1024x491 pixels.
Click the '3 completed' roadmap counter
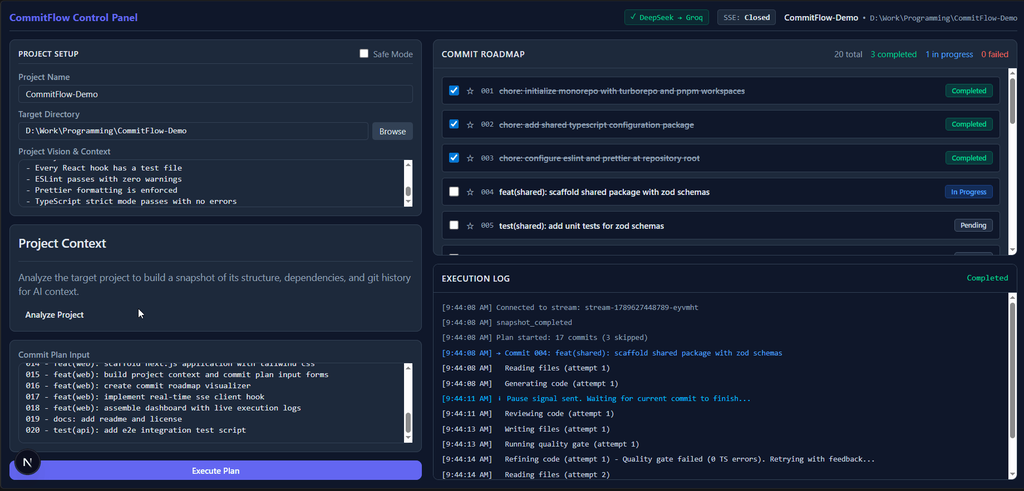point(893,54)
